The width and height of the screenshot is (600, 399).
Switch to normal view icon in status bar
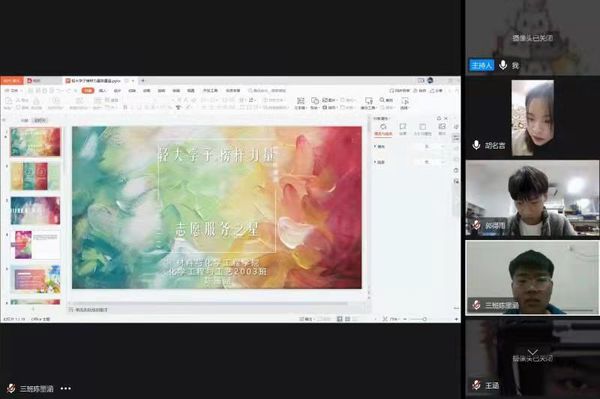pyautogui.click(x=339, y=319)
